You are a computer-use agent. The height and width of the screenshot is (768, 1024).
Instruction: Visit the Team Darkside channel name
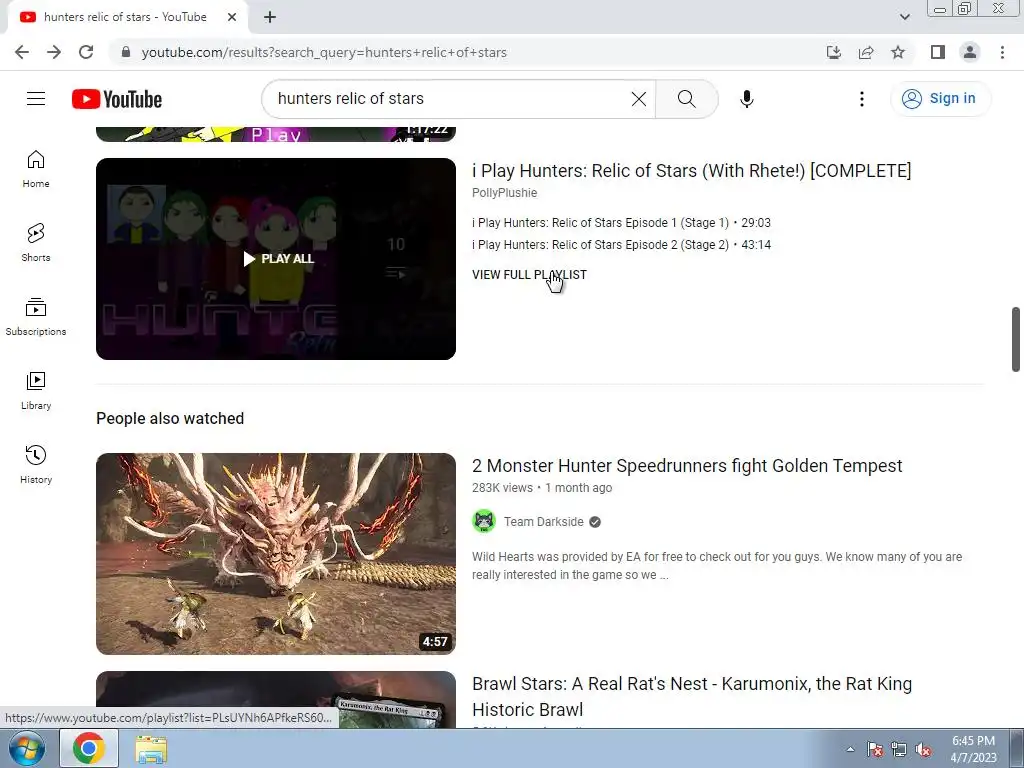[543, 522]
